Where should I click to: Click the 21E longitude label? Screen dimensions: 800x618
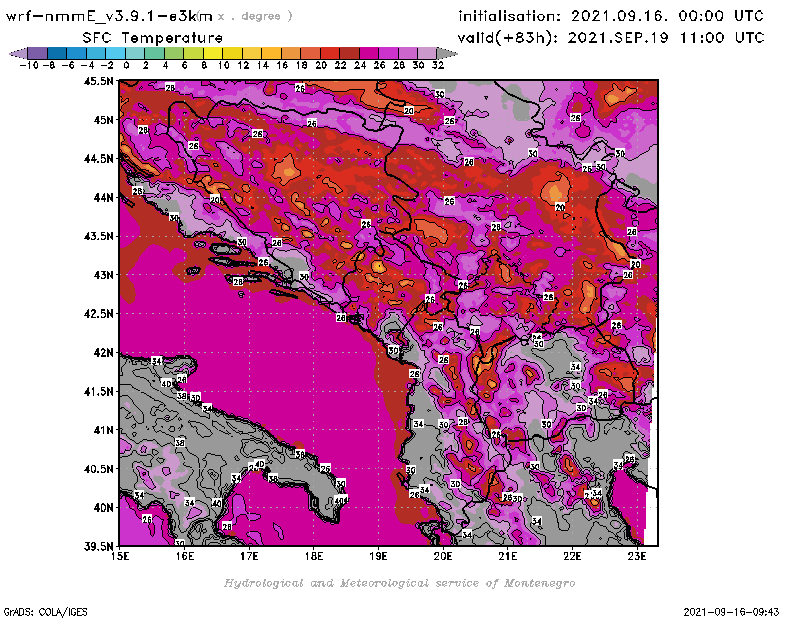tap(508, 556)
